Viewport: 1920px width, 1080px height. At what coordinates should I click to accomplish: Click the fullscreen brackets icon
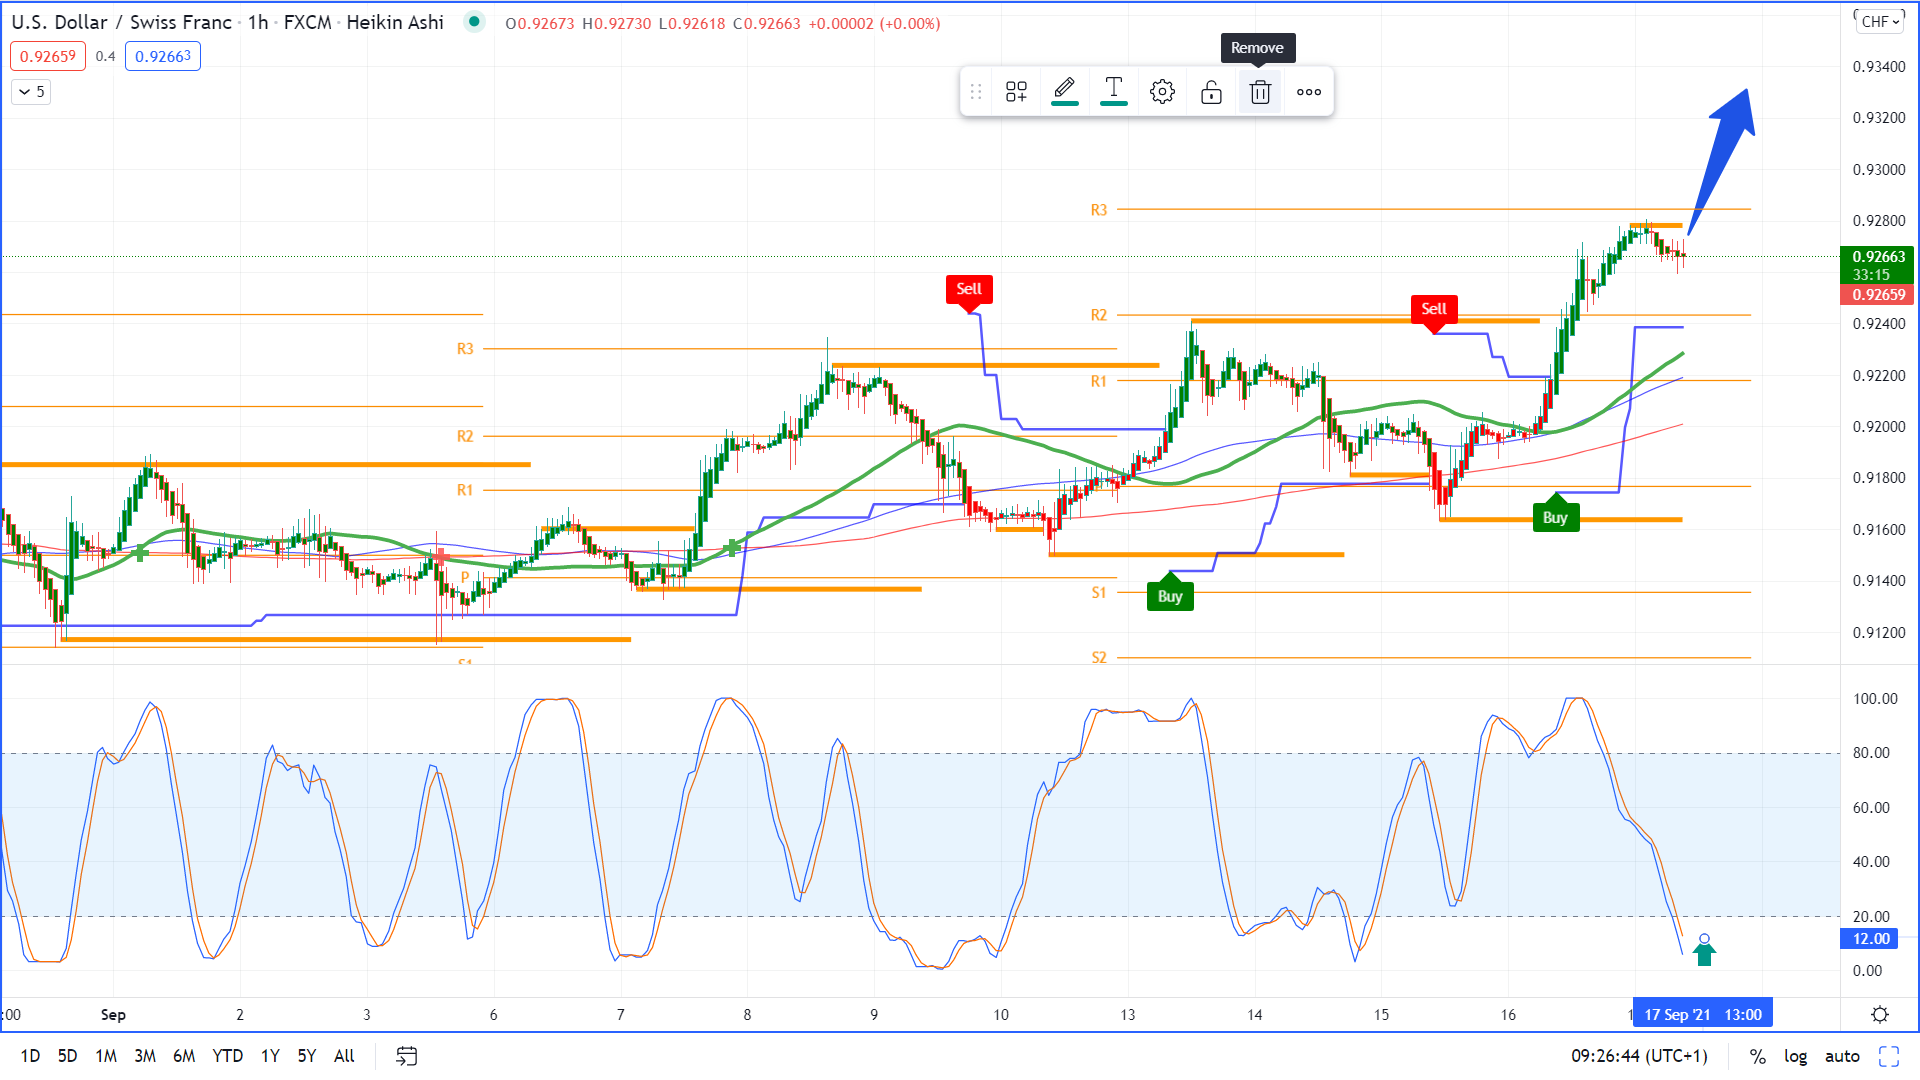1889,1056
